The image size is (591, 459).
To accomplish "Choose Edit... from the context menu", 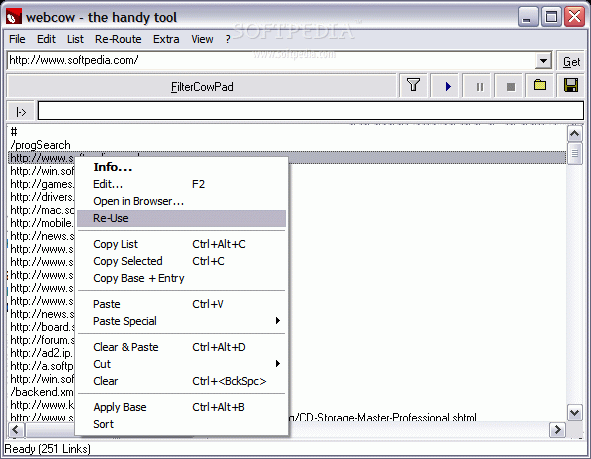I will pos(181,184).
